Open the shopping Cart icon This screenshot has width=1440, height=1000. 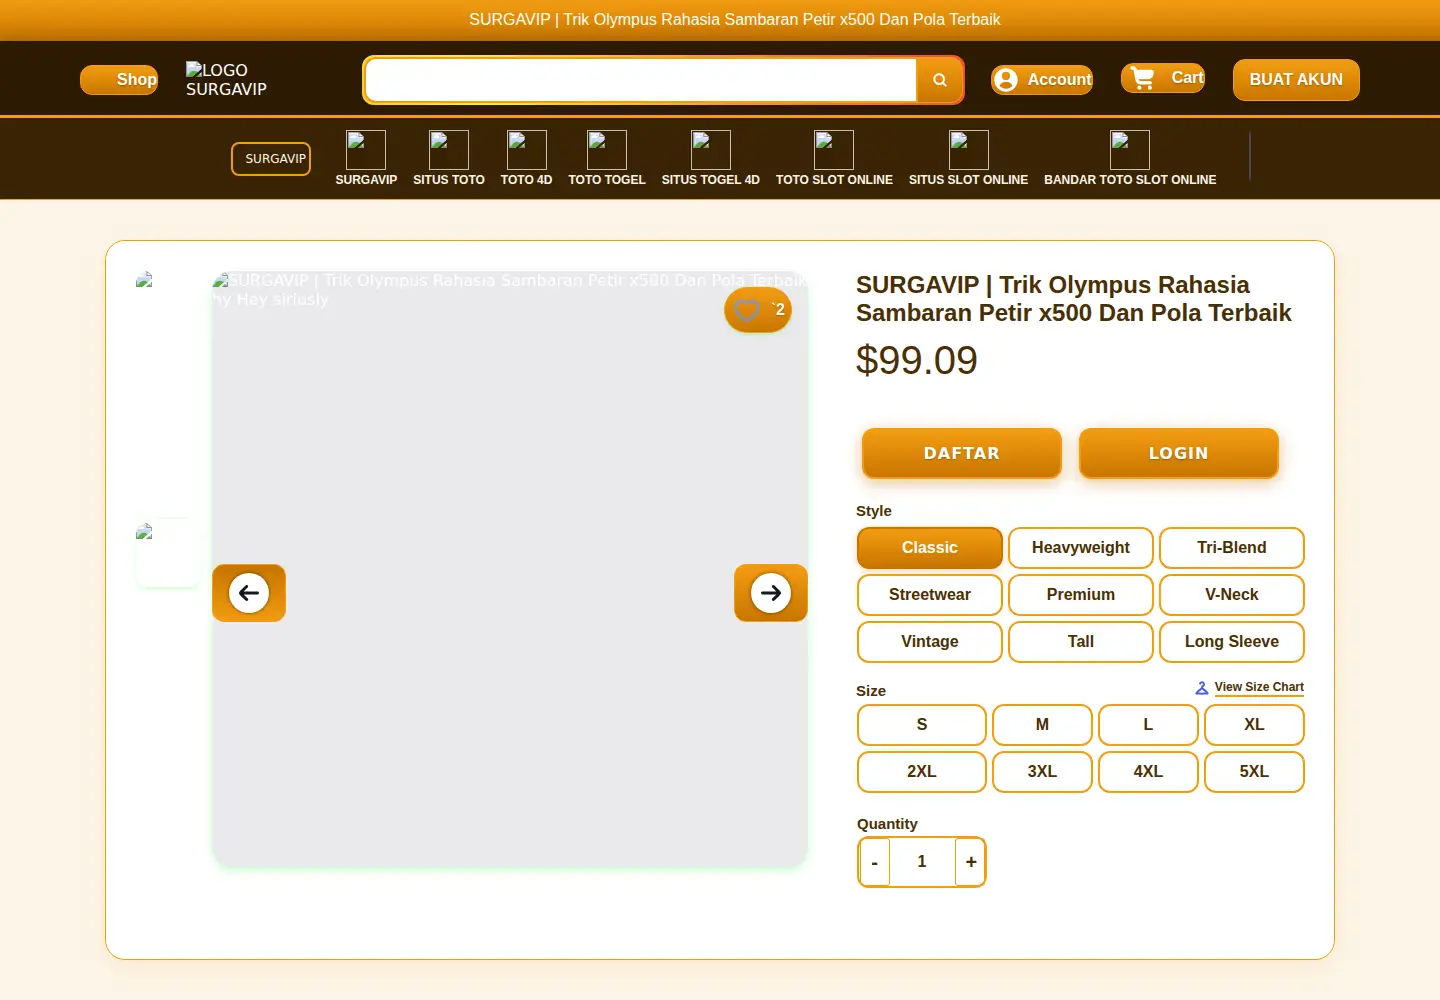[x=1143, y=78]
